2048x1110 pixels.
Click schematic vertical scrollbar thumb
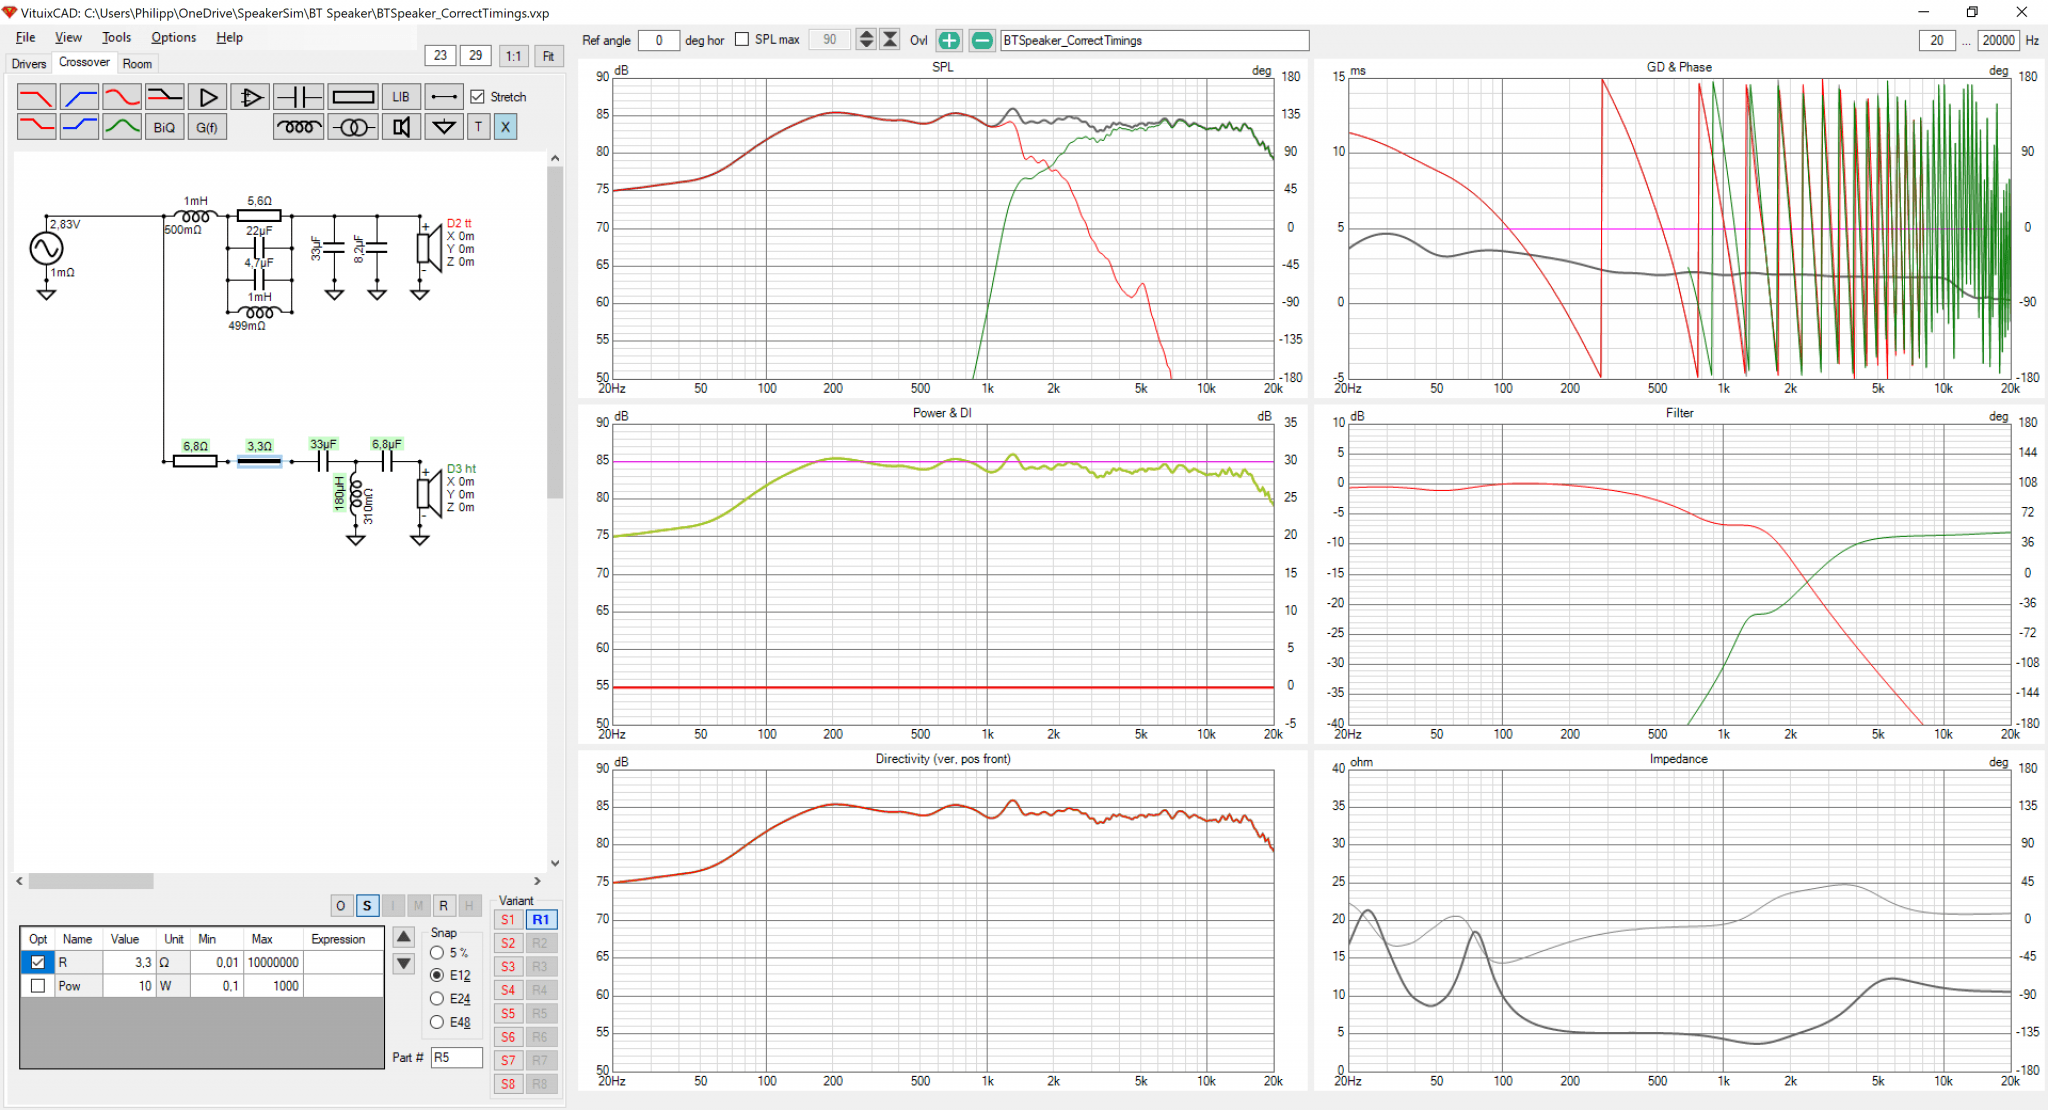click(x=555, y=332)
